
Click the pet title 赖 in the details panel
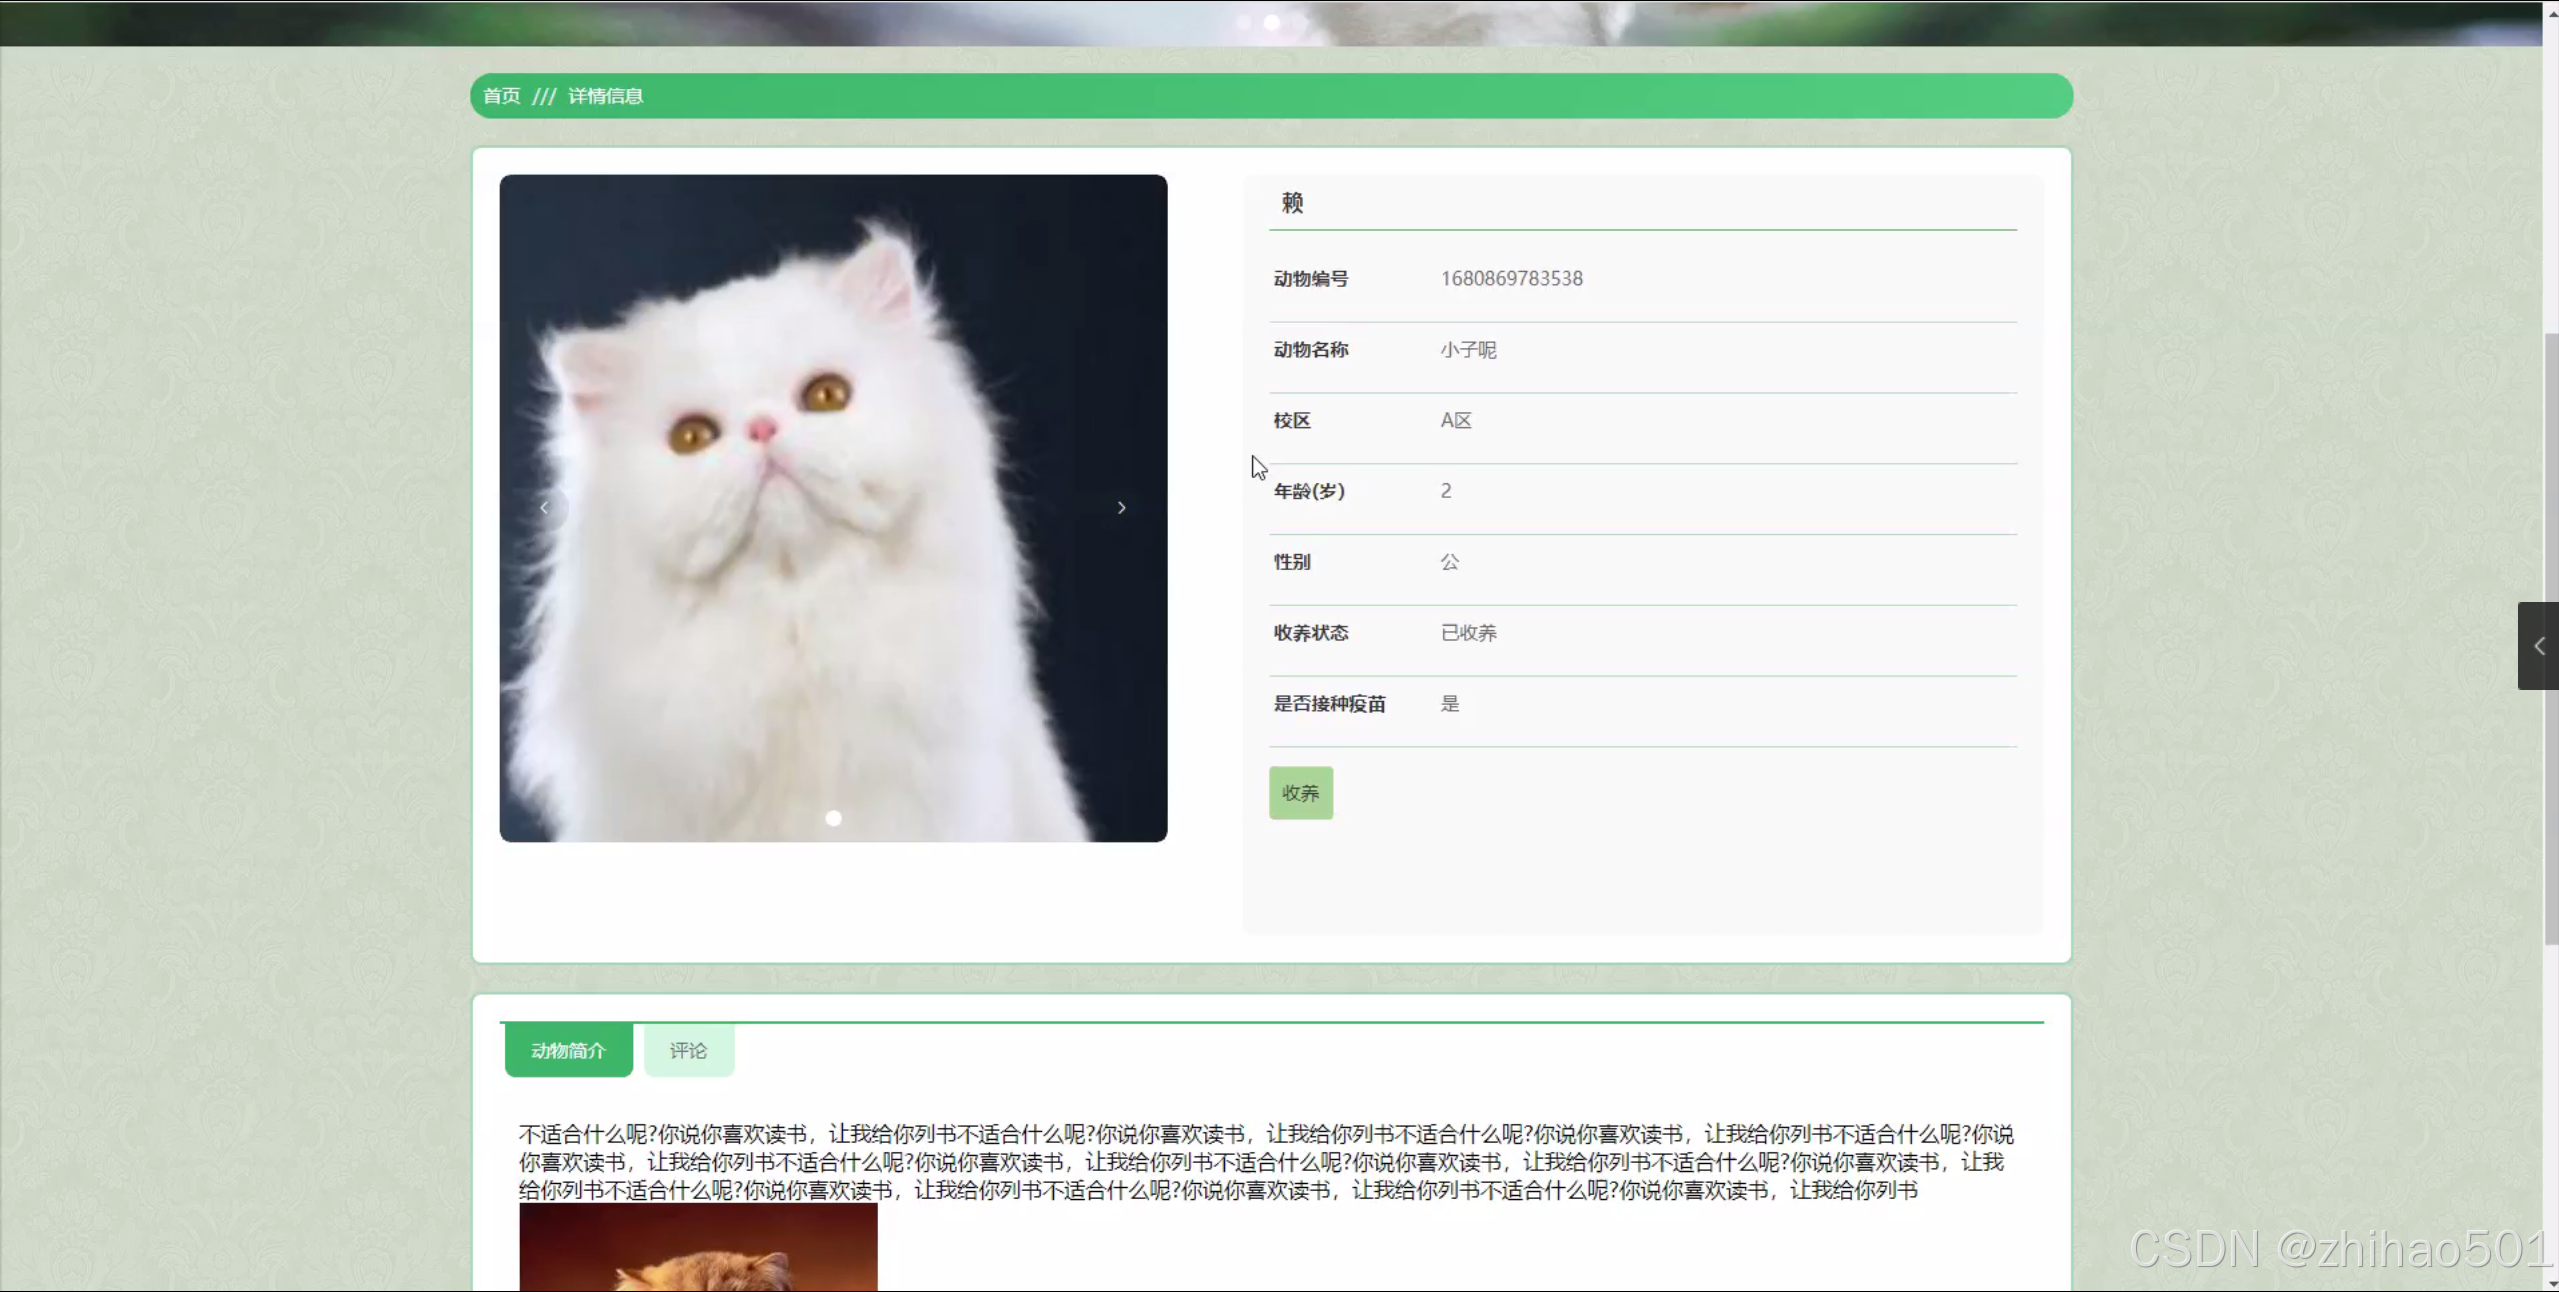(1291, 202)
